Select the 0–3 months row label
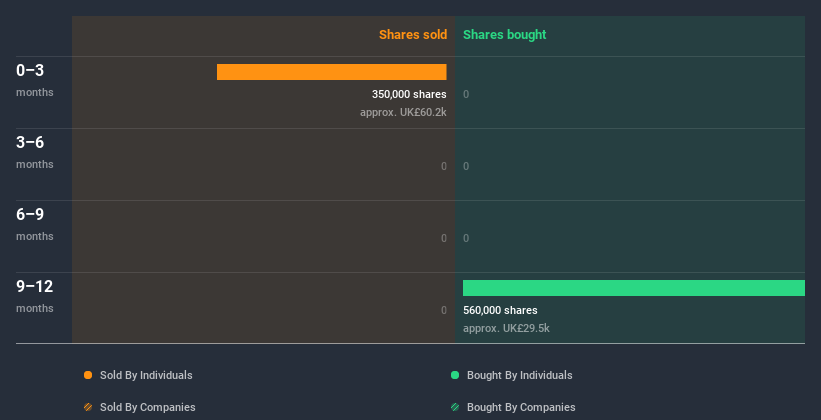 (x=35, y=80)
